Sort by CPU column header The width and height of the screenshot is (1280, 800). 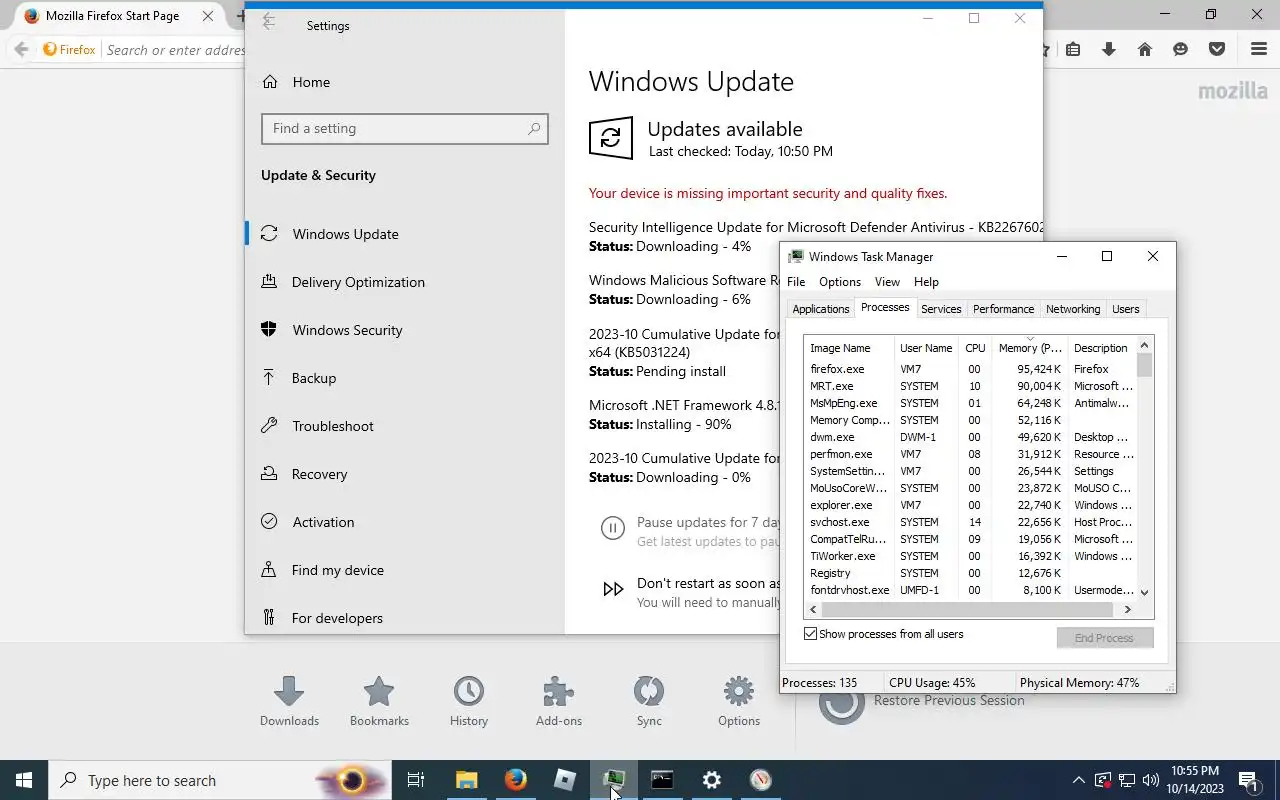point(975,348)
